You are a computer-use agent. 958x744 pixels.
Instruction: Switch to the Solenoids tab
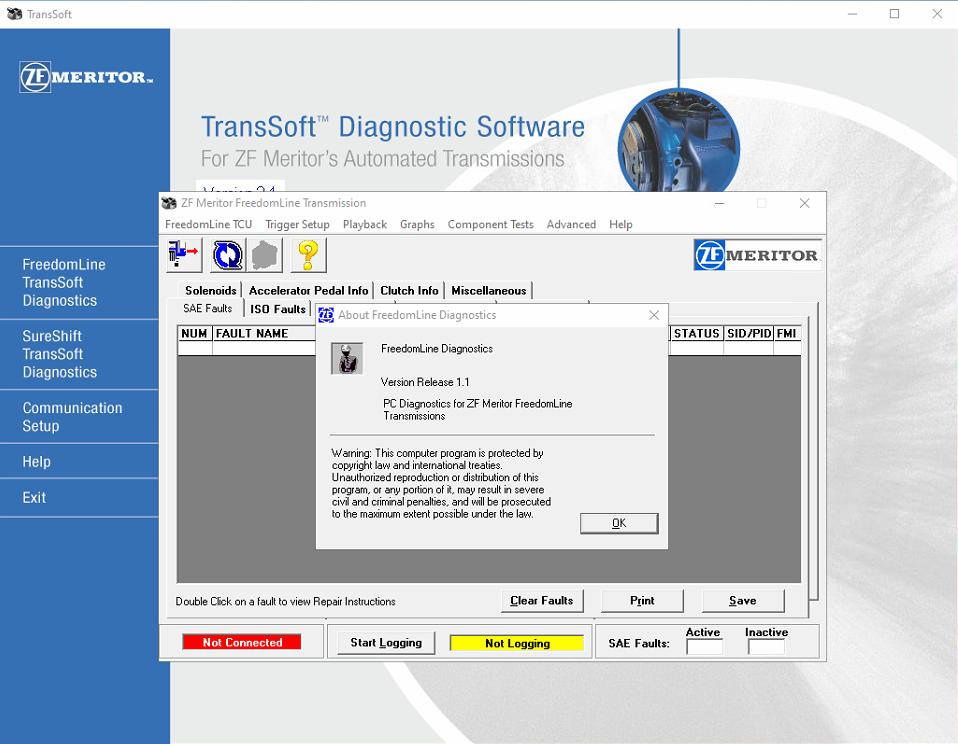click(x=209, y=290)
